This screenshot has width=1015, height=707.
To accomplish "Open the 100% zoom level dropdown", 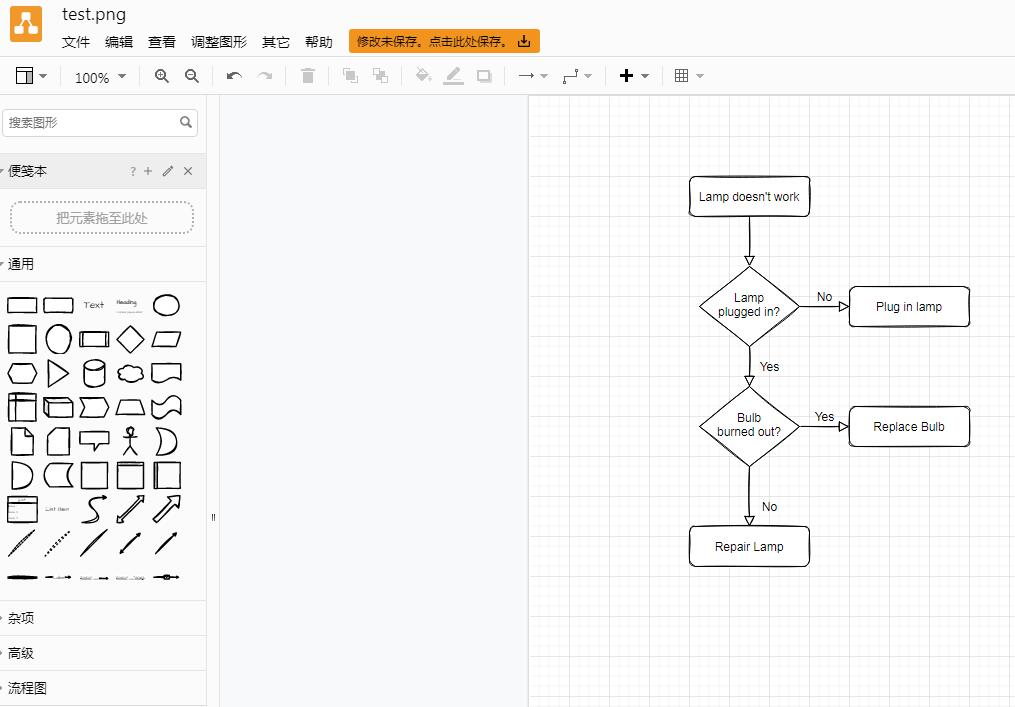I will 101,77.
